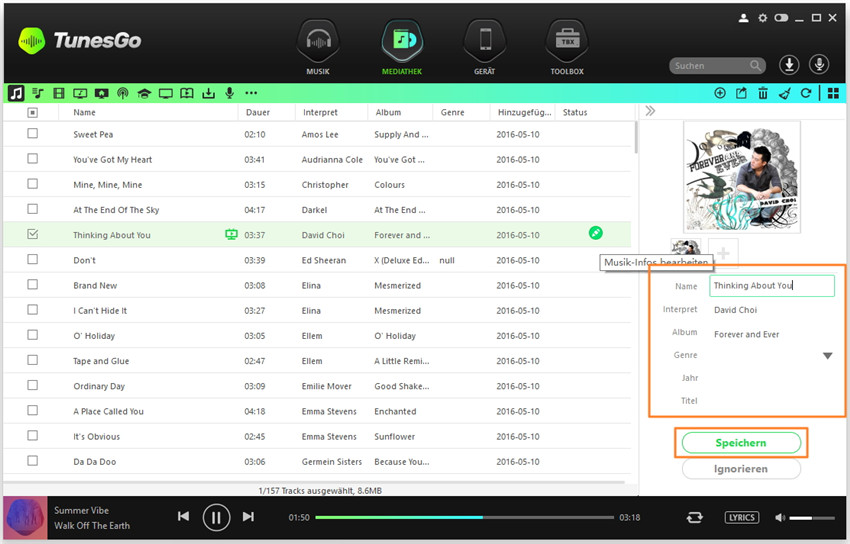Check the box for Mine, Mine, Mine

click(33, 184)
